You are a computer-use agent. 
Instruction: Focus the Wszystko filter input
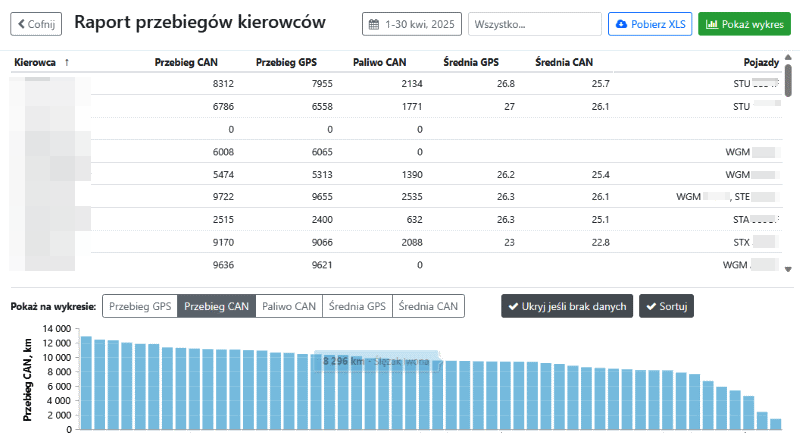point(535,24)
